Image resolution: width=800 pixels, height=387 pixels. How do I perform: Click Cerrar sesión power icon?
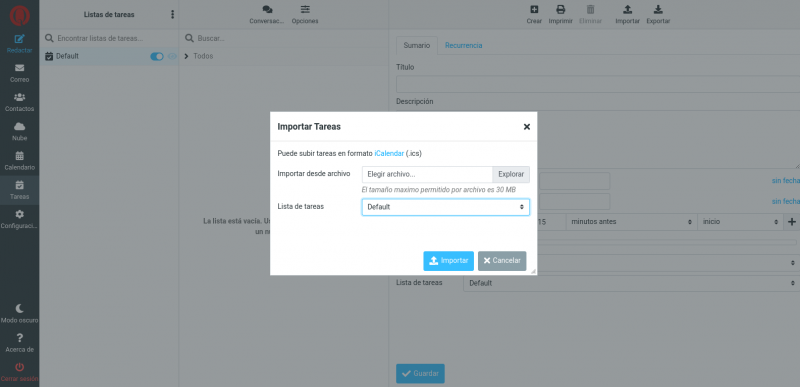pos(19,372)
